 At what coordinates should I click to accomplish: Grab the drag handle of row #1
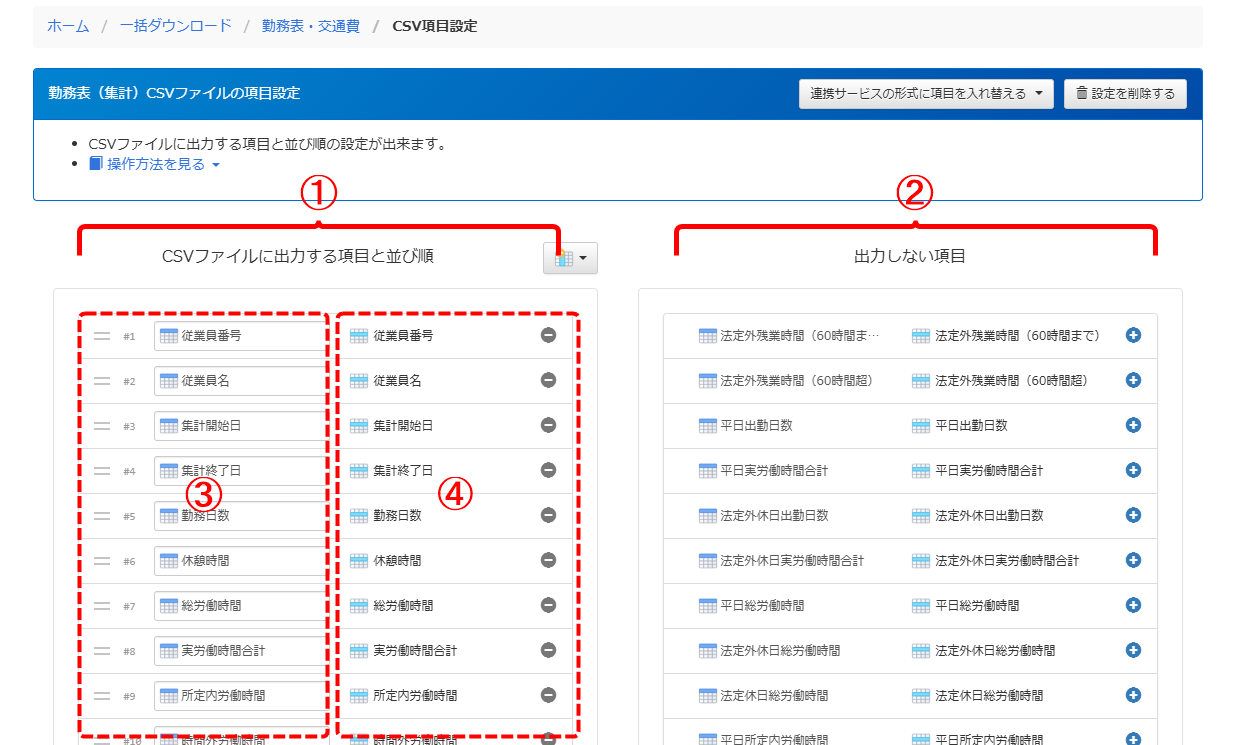[102, 336]
